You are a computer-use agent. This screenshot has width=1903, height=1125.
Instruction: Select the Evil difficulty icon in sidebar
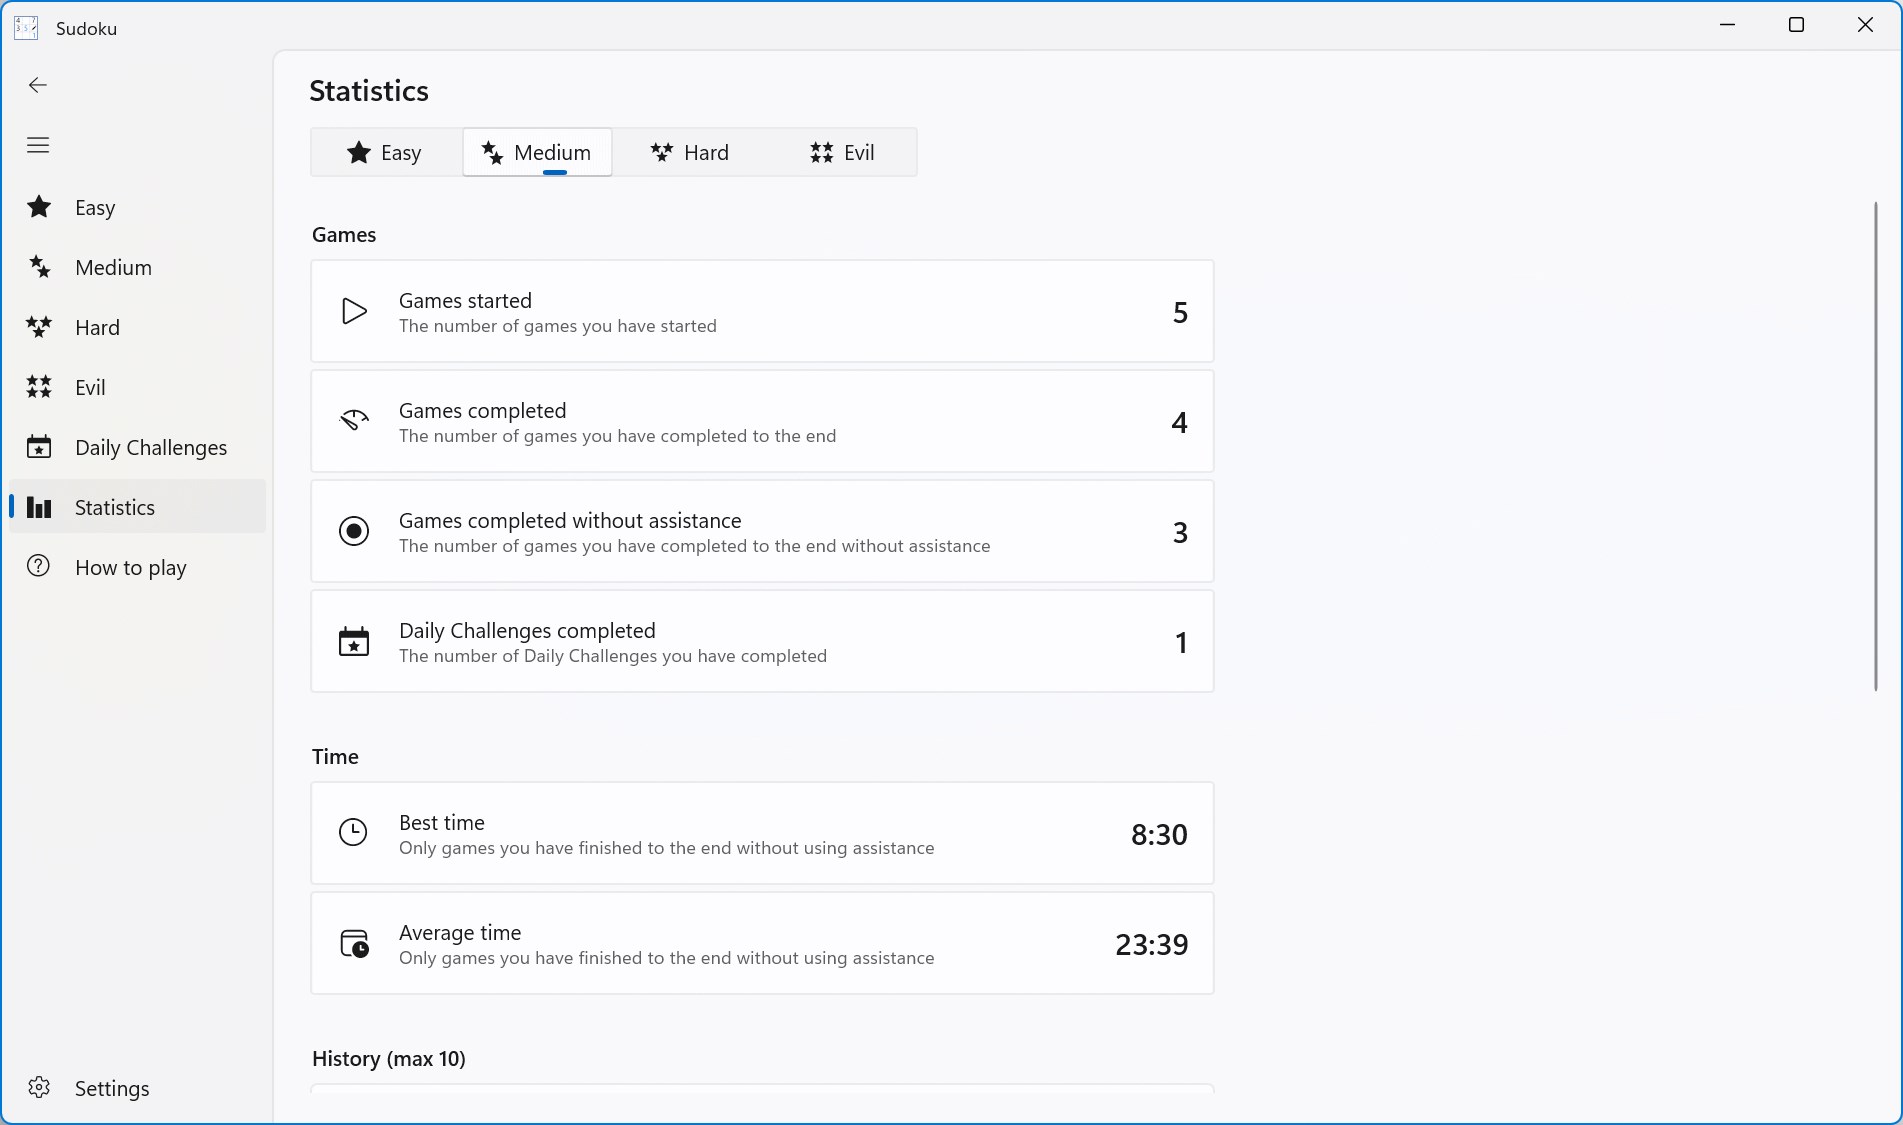38,386
